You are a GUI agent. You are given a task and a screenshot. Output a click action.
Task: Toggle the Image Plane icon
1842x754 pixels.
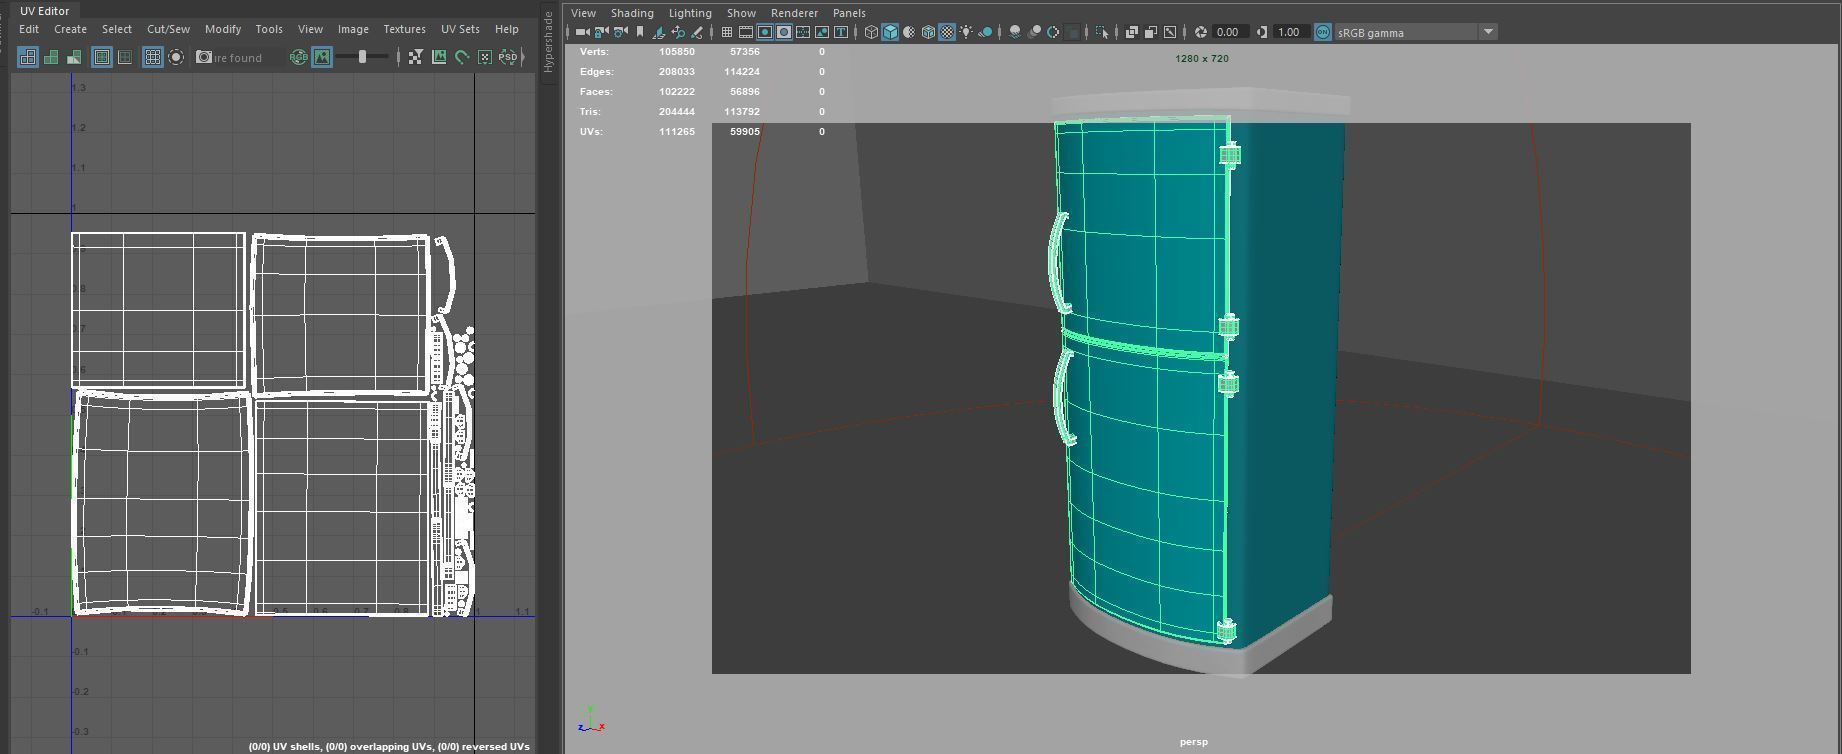point(659,32)
